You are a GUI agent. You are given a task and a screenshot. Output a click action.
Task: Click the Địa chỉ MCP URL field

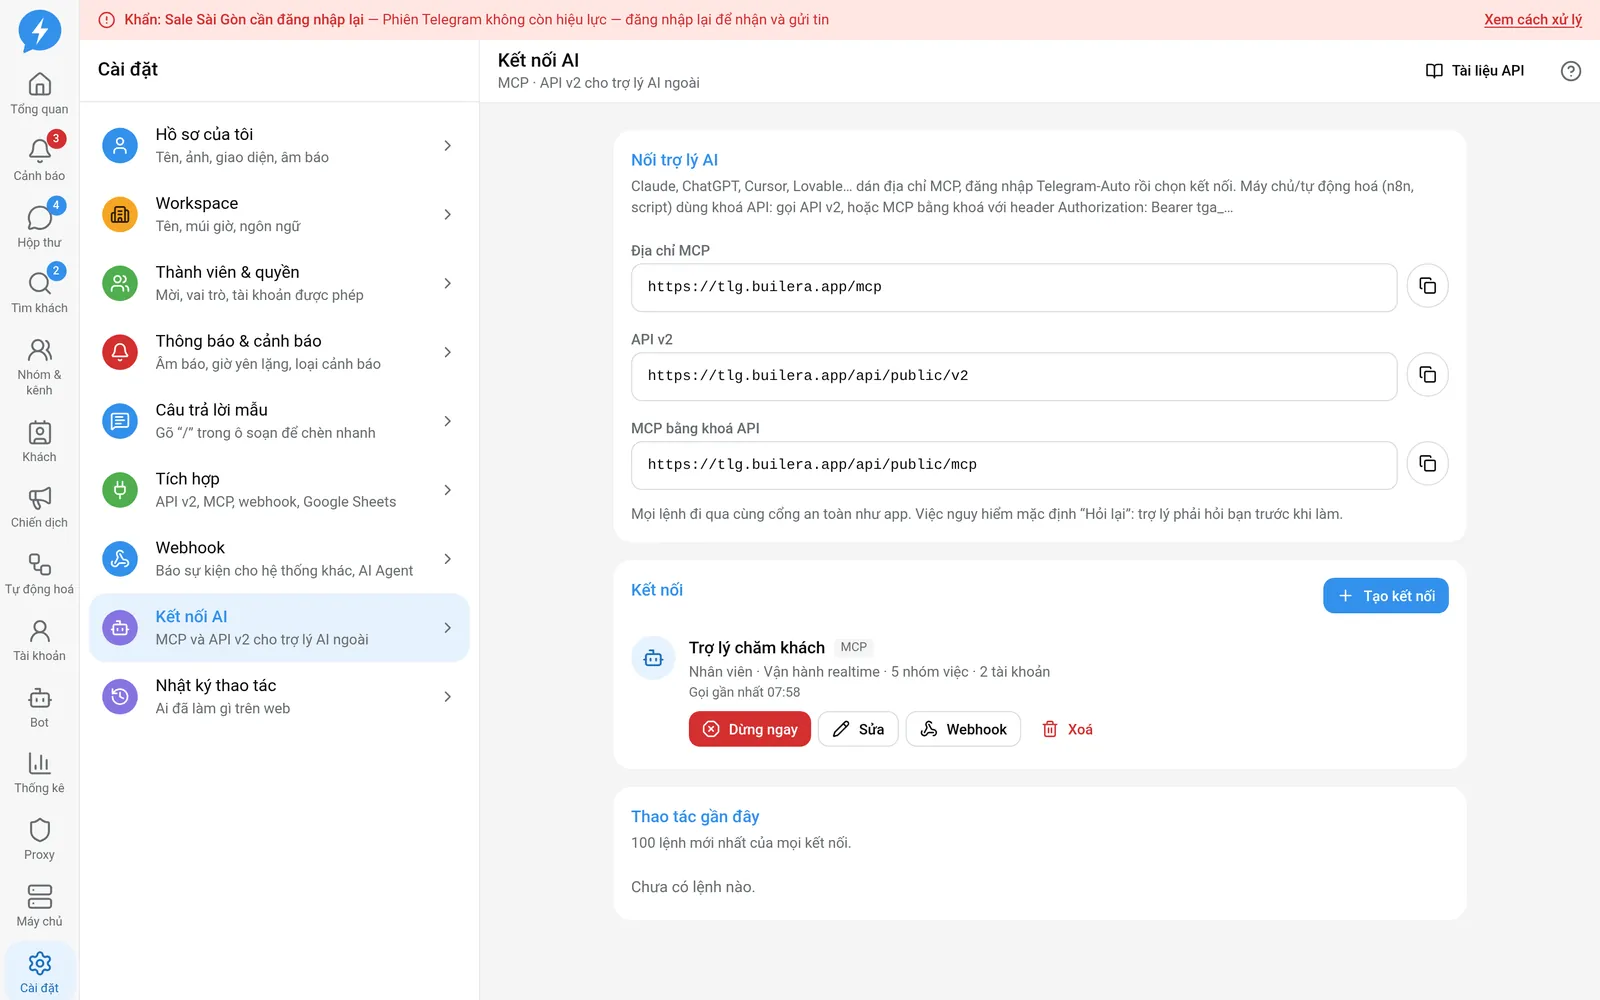click(1014, 287)
